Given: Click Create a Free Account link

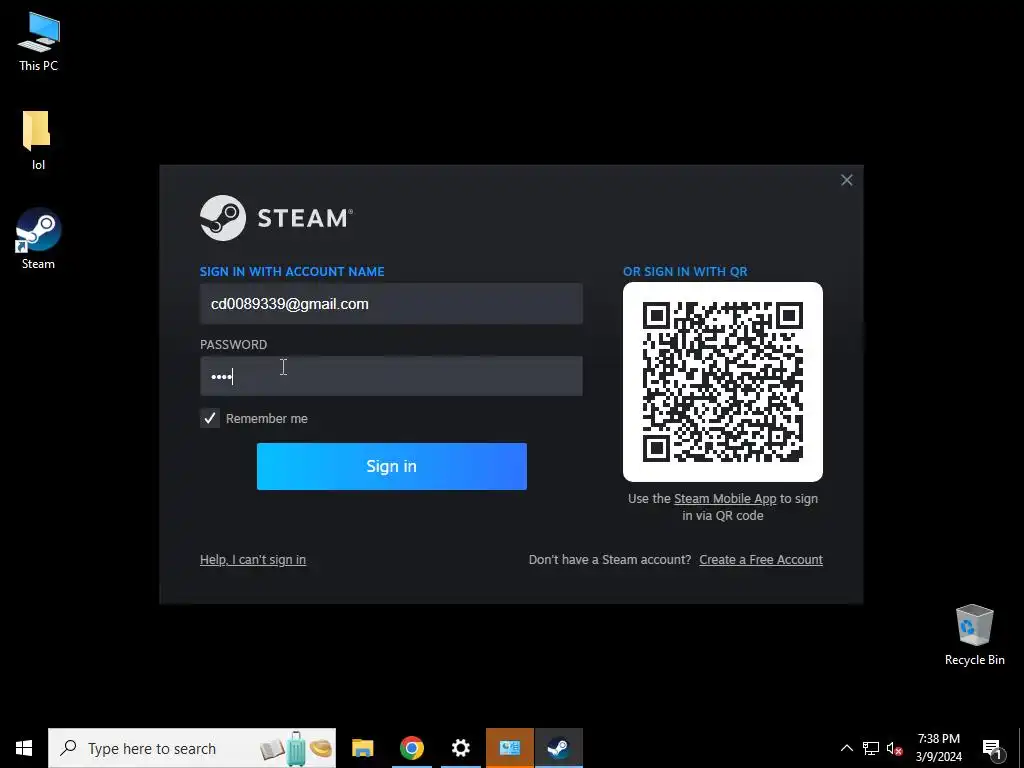Looking at the screenshot, I should tap(761, 560).
